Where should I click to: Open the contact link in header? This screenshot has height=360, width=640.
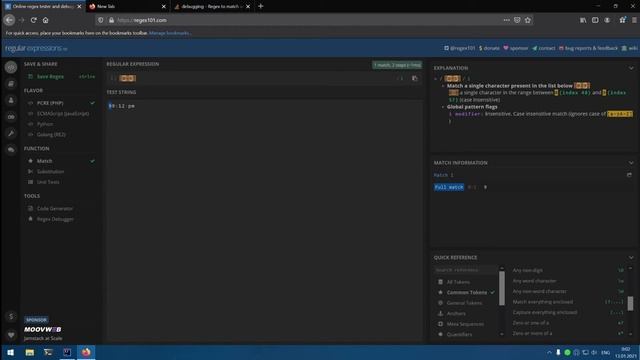544,48
